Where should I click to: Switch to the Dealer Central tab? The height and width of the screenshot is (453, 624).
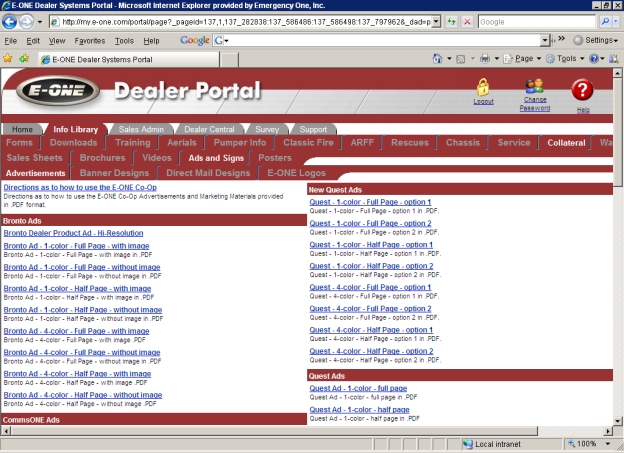pos(209,129)
